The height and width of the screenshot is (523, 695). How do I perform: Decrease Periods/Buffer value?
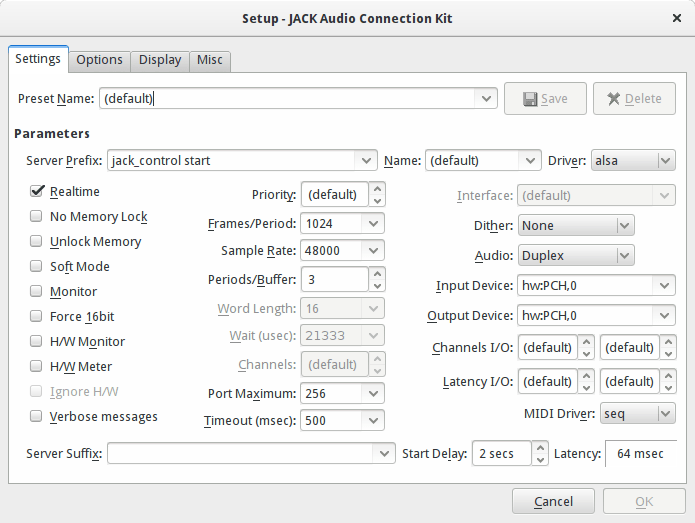[x=377, y=286]
